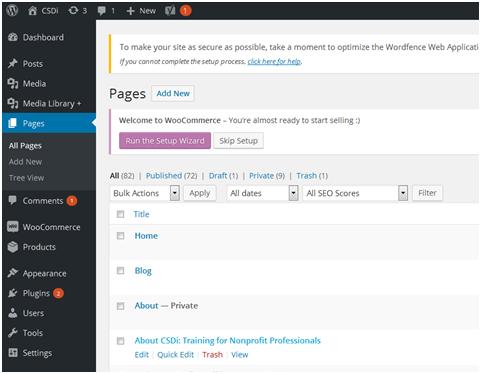Show All pages filter link
481x374 pixels.
[x=114, y=176]
